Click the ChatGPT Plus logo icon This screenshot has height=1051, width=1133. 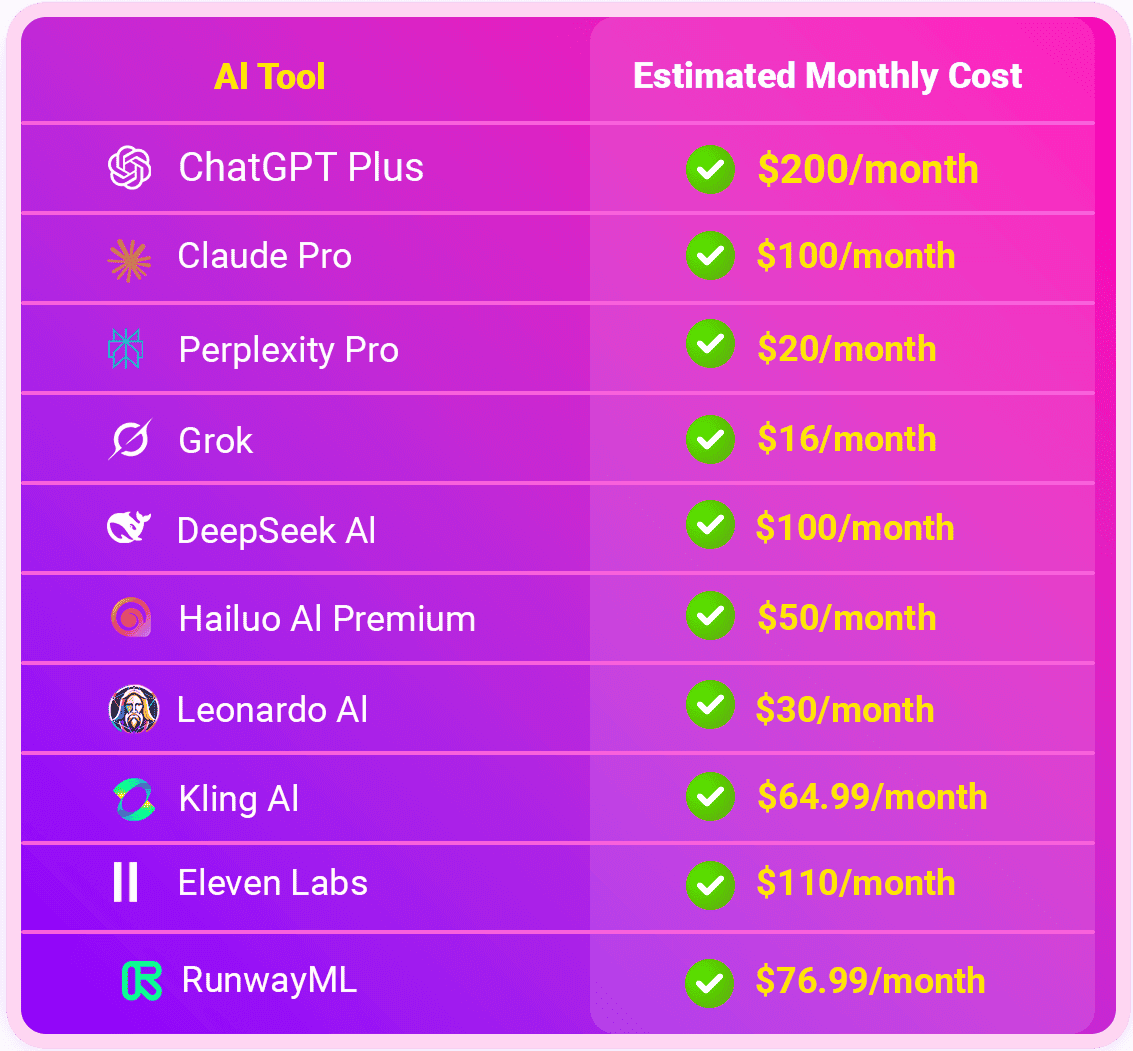(x=129, y=168)
